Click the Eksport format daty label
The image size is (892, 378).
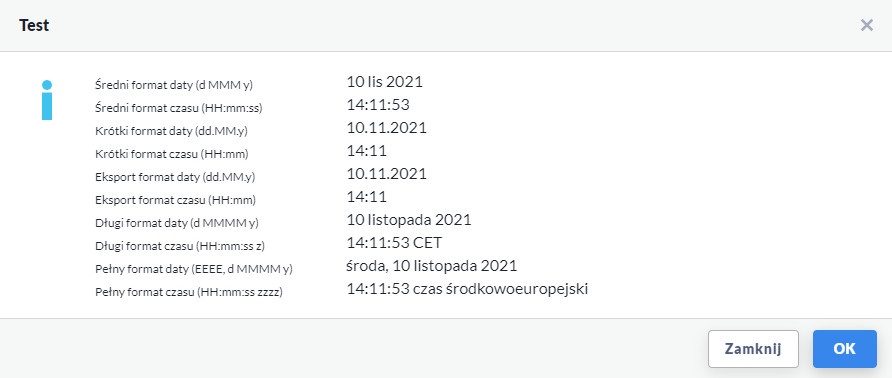pyautogui.click(x=175, y=177)
